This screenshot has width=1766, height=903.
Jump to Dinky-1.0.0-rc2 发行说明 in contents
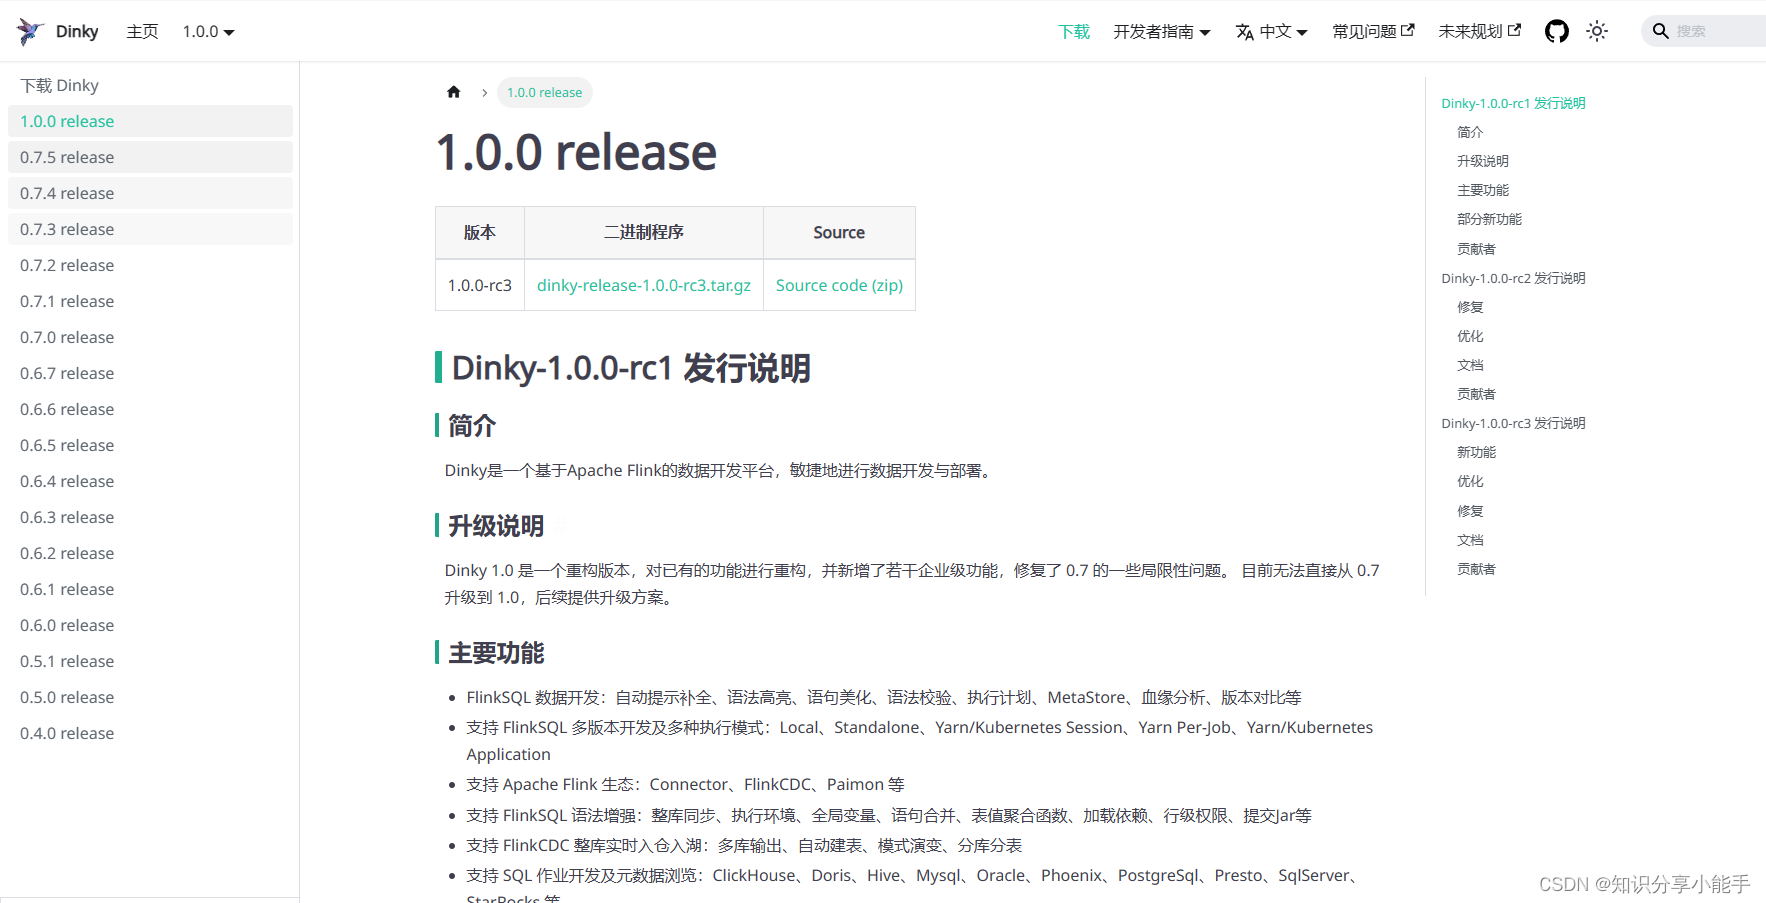1513,278
